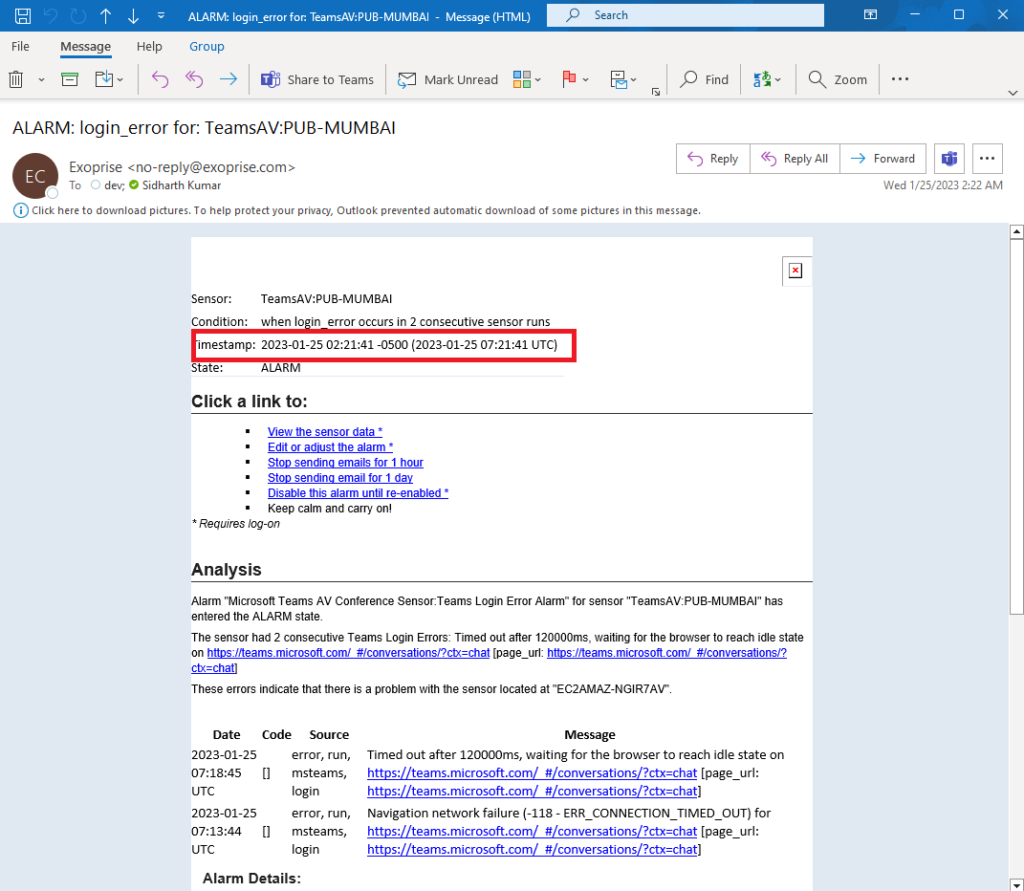The width and height of the screenshot is (1024, 891).
Task: Click scrollbar up arrow
Action: coord(1016,231)
